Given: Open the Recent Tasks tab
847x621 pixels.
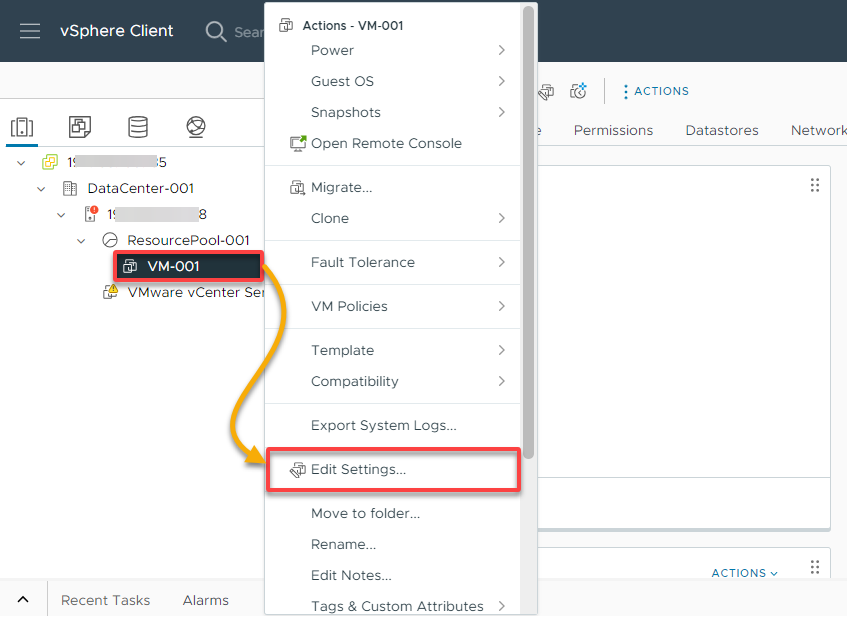Looking at the screenshot, I should (x=105, y=600).
